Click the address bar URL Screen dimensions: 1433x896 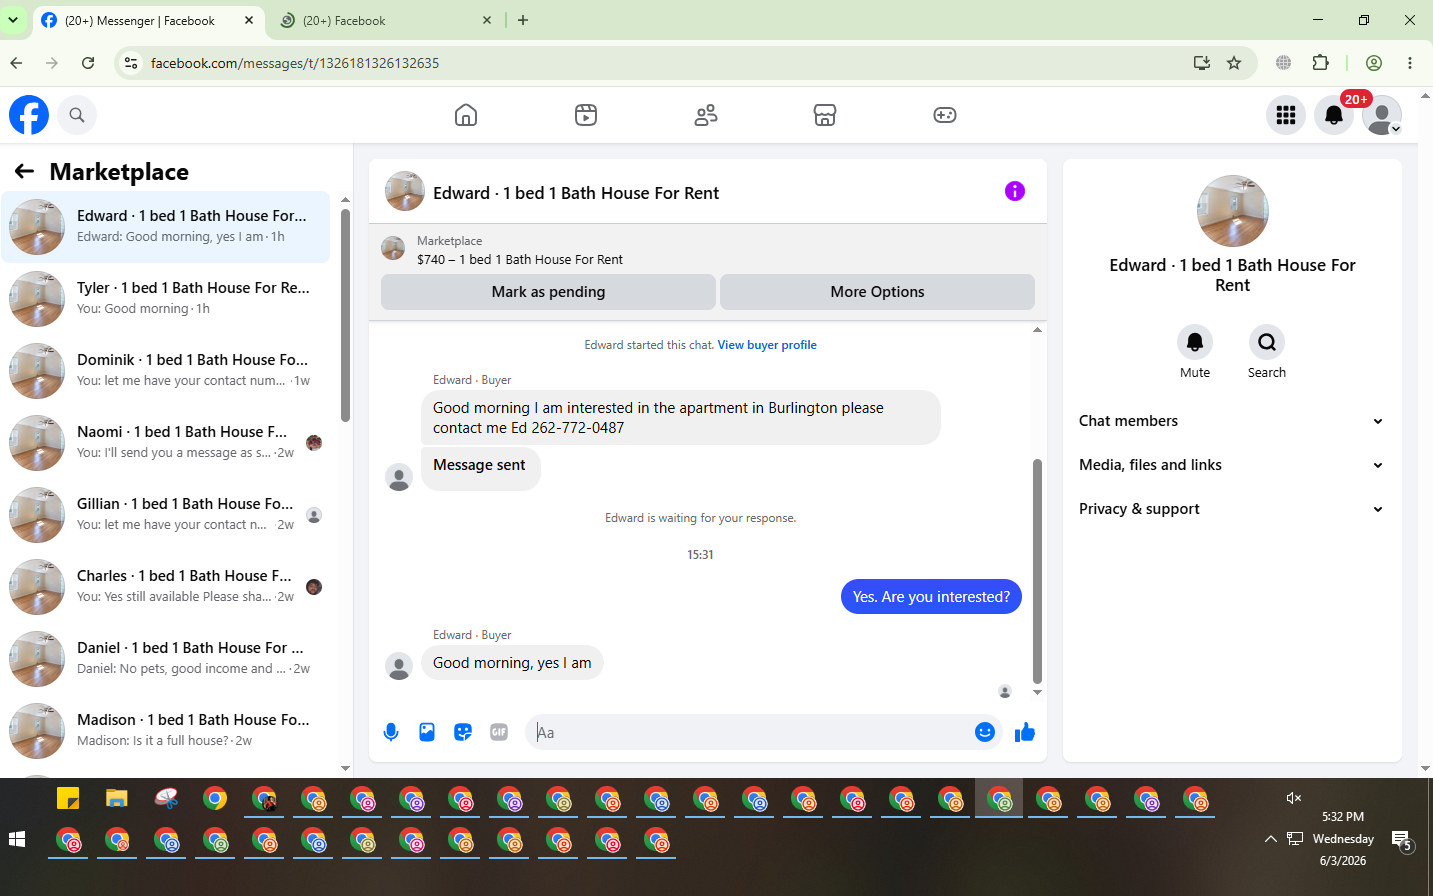tap(295, 63)
